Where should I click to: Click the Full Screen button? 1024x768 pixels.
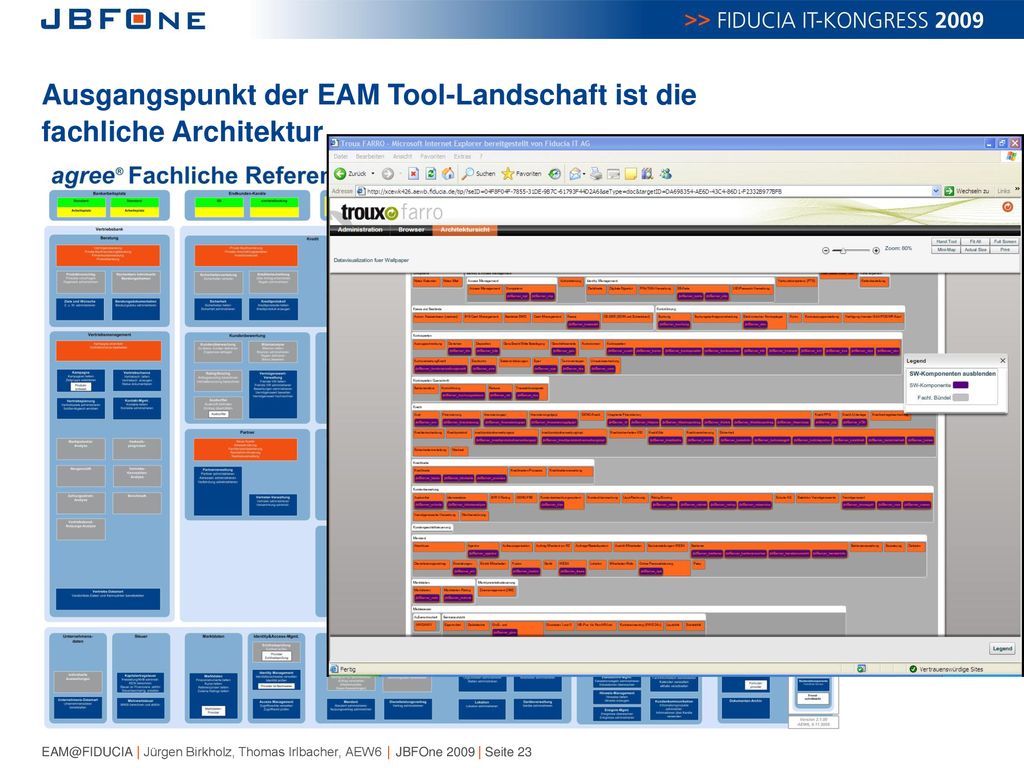1004,242
